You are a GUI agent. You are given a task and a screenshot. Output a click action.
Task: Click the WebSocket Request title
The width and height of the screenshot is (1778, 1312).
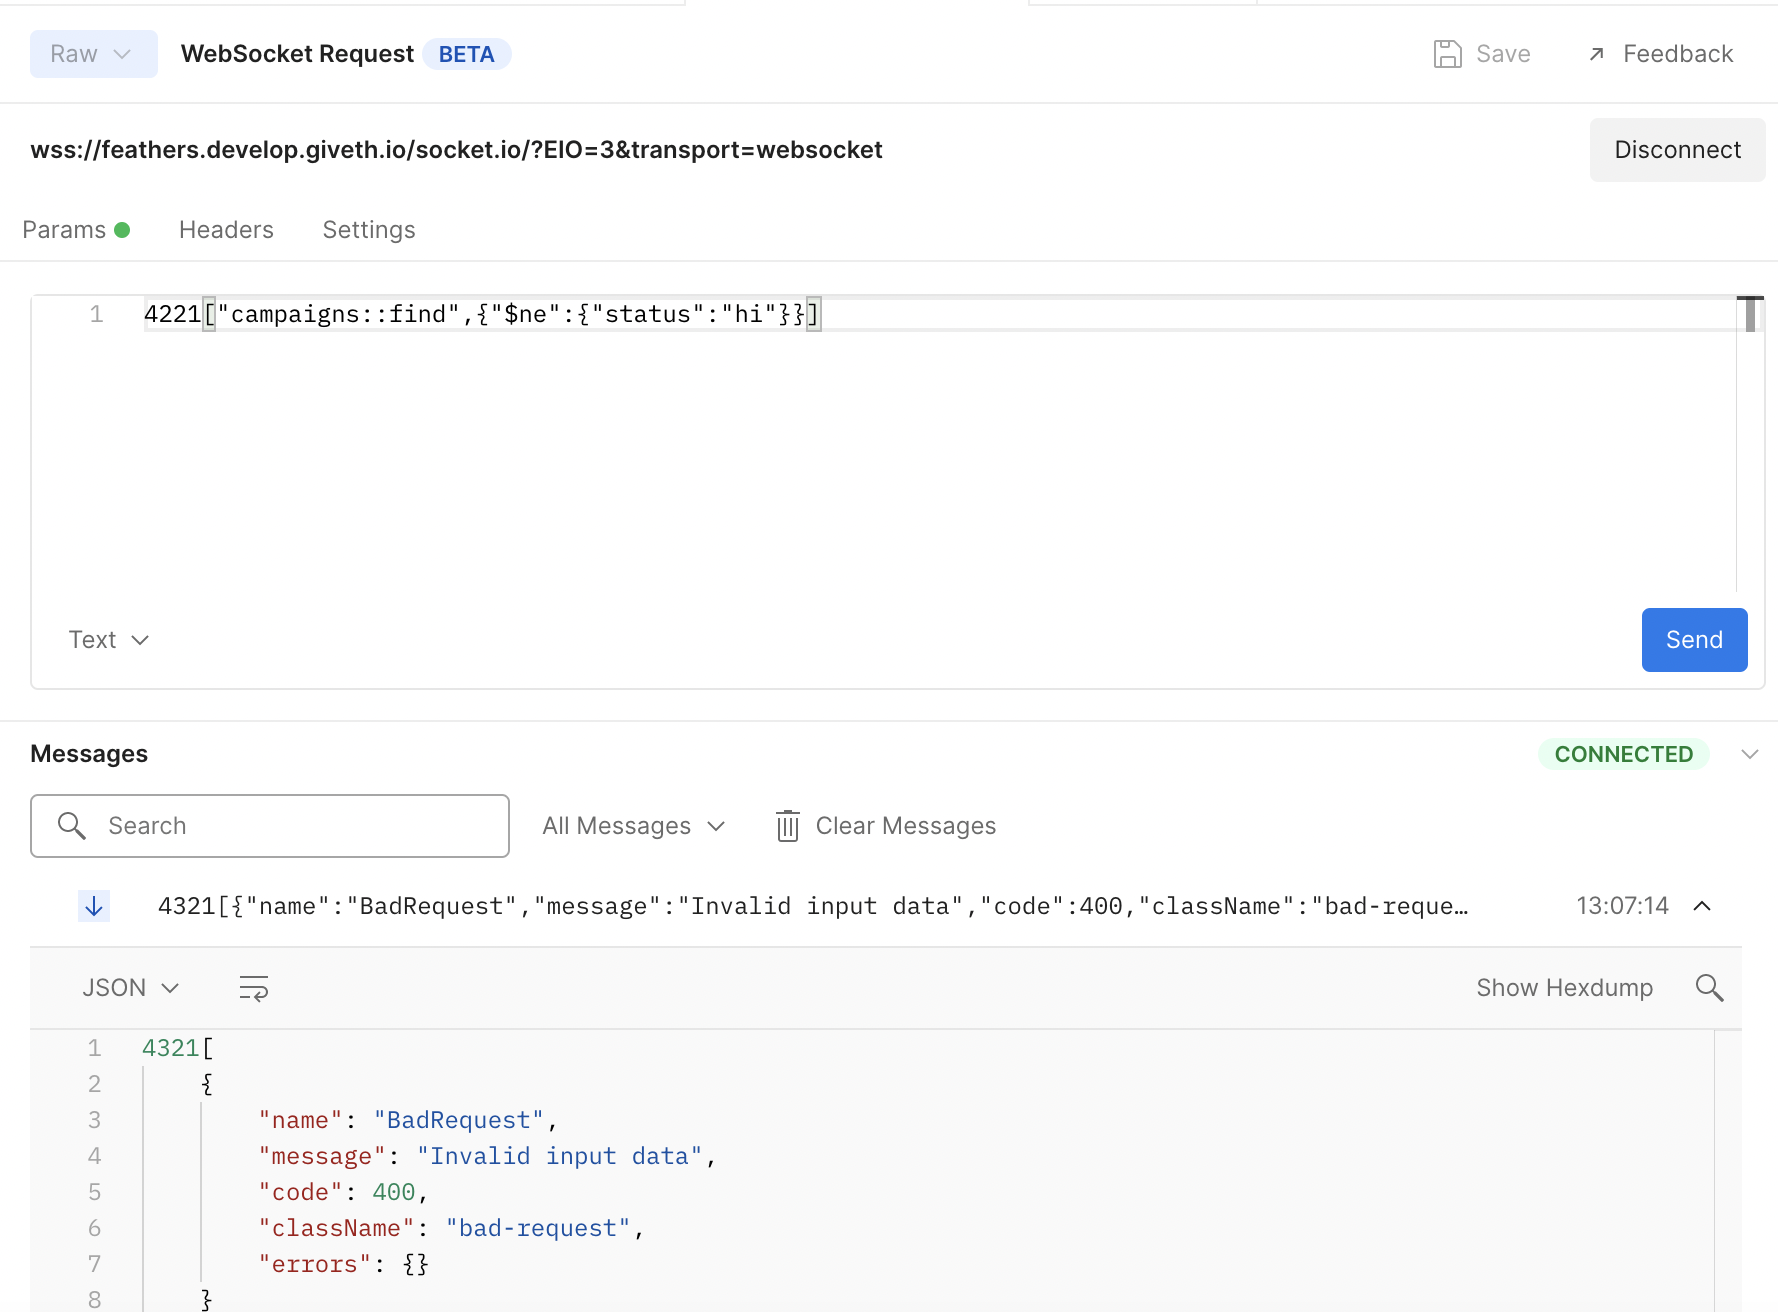tap(297, 54)
